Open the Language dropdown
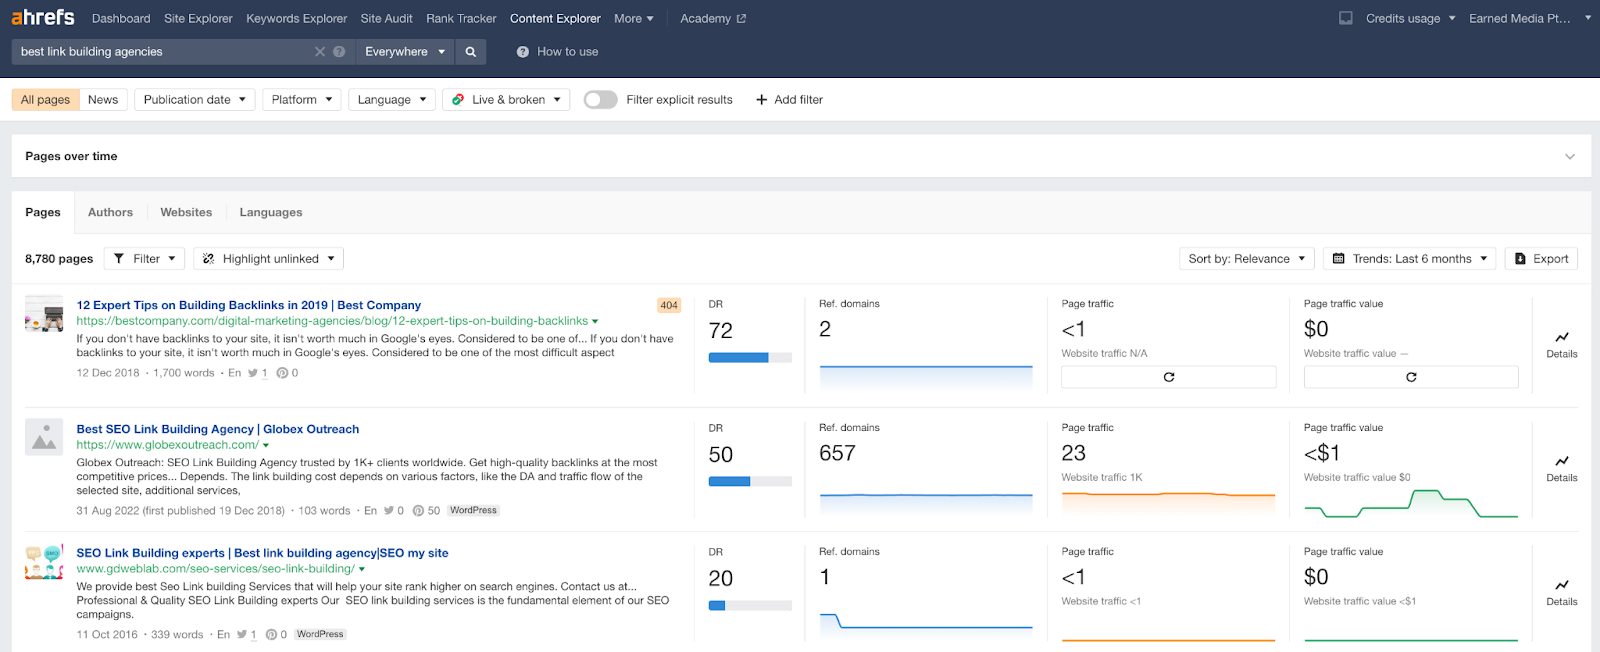 (x=391, y=100)
